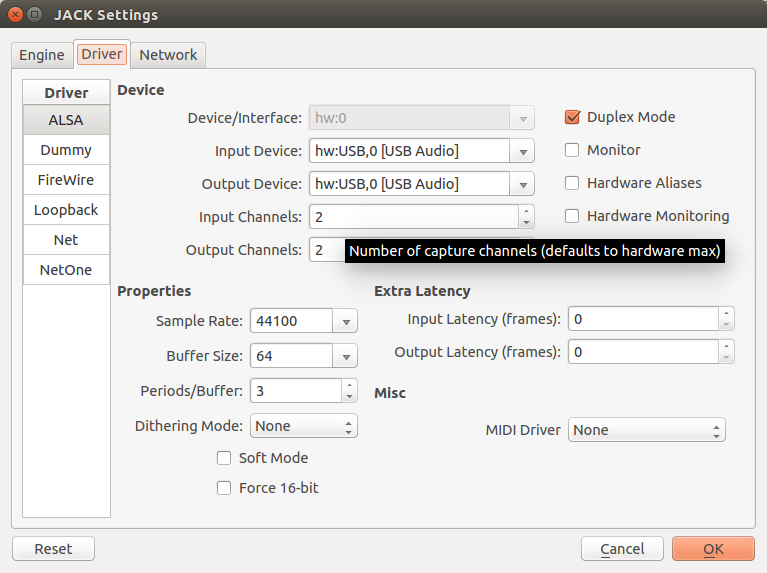Viewport: 767px width, 573px height.
Task: Increase Output Latency with up arrow
Action: click(726, 346)
